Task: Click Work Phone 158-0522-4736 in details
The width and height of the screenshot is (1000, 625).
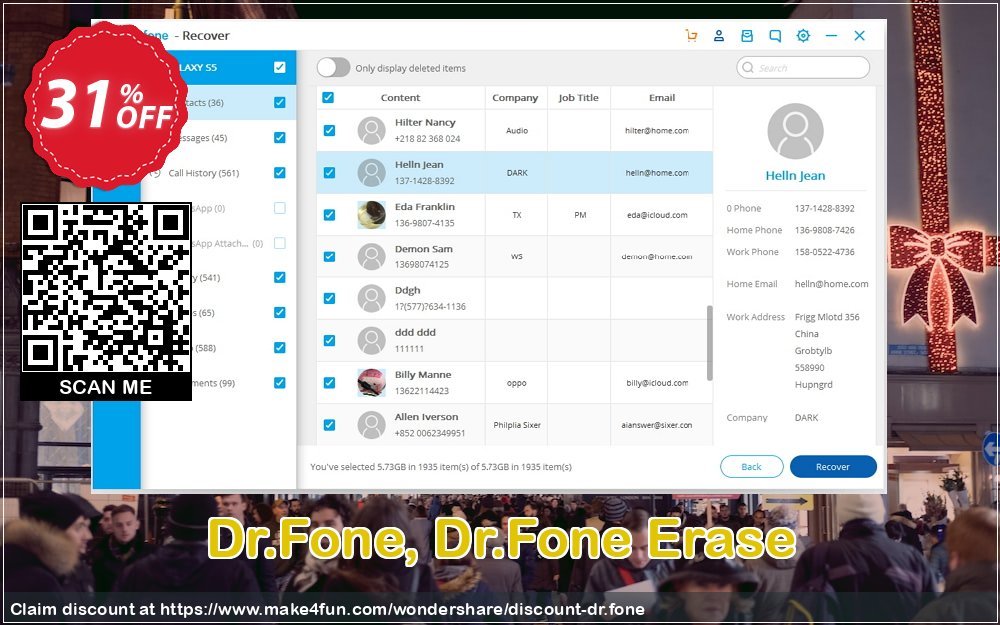Action: click(825, 251)
